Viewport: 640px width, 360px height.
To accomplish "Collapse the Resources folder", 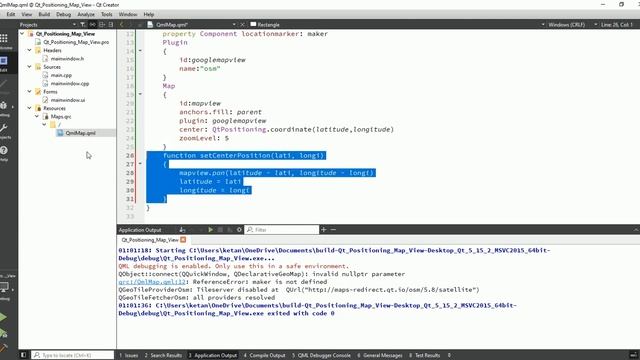I will pos(29,108).
